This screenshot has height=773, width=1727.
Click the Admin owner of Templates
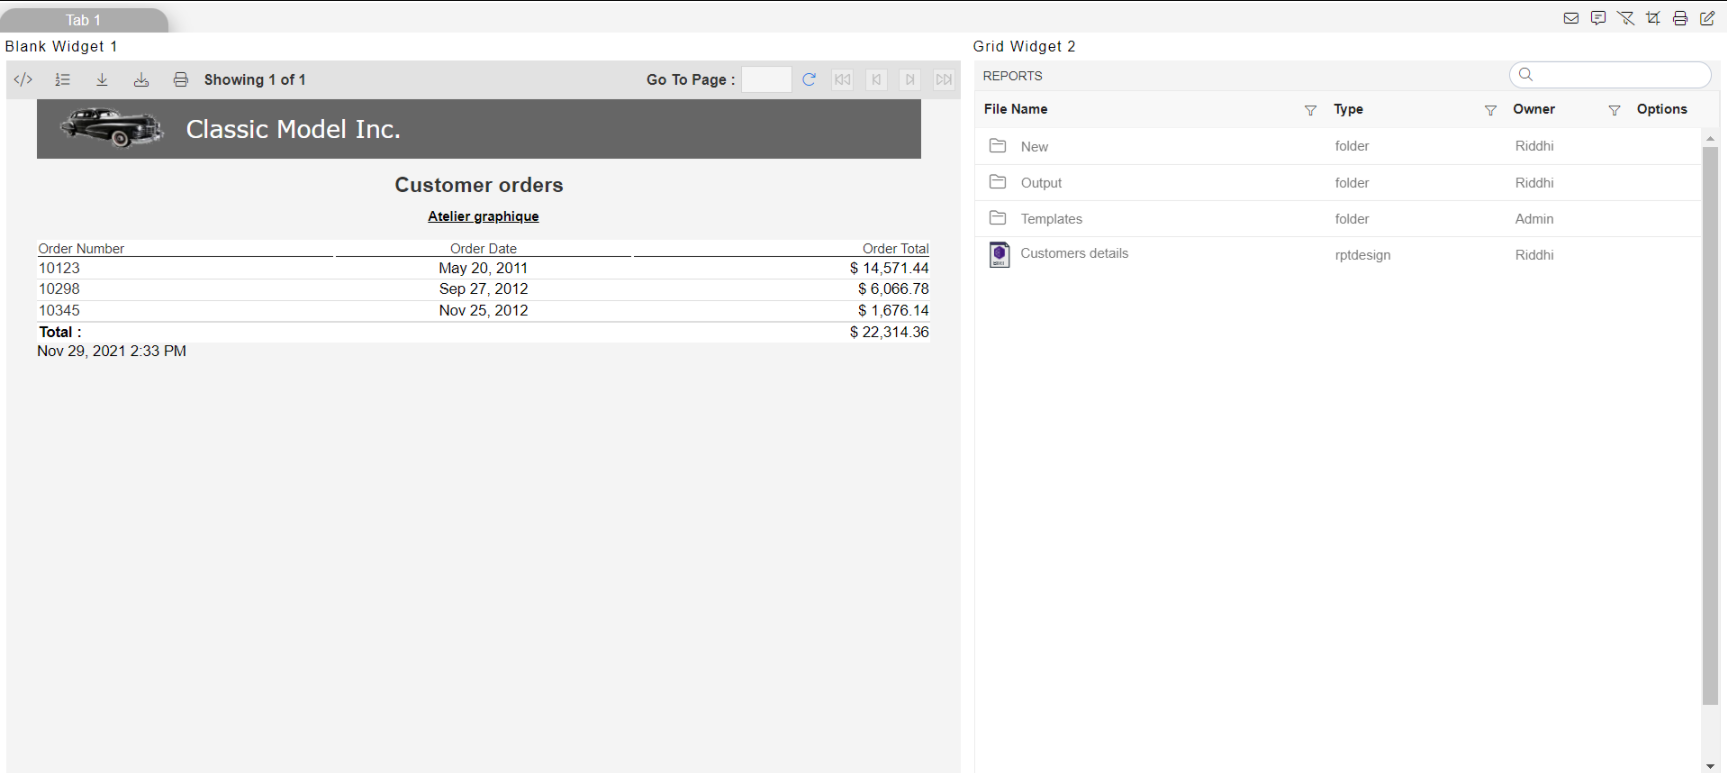point(1534,219)
